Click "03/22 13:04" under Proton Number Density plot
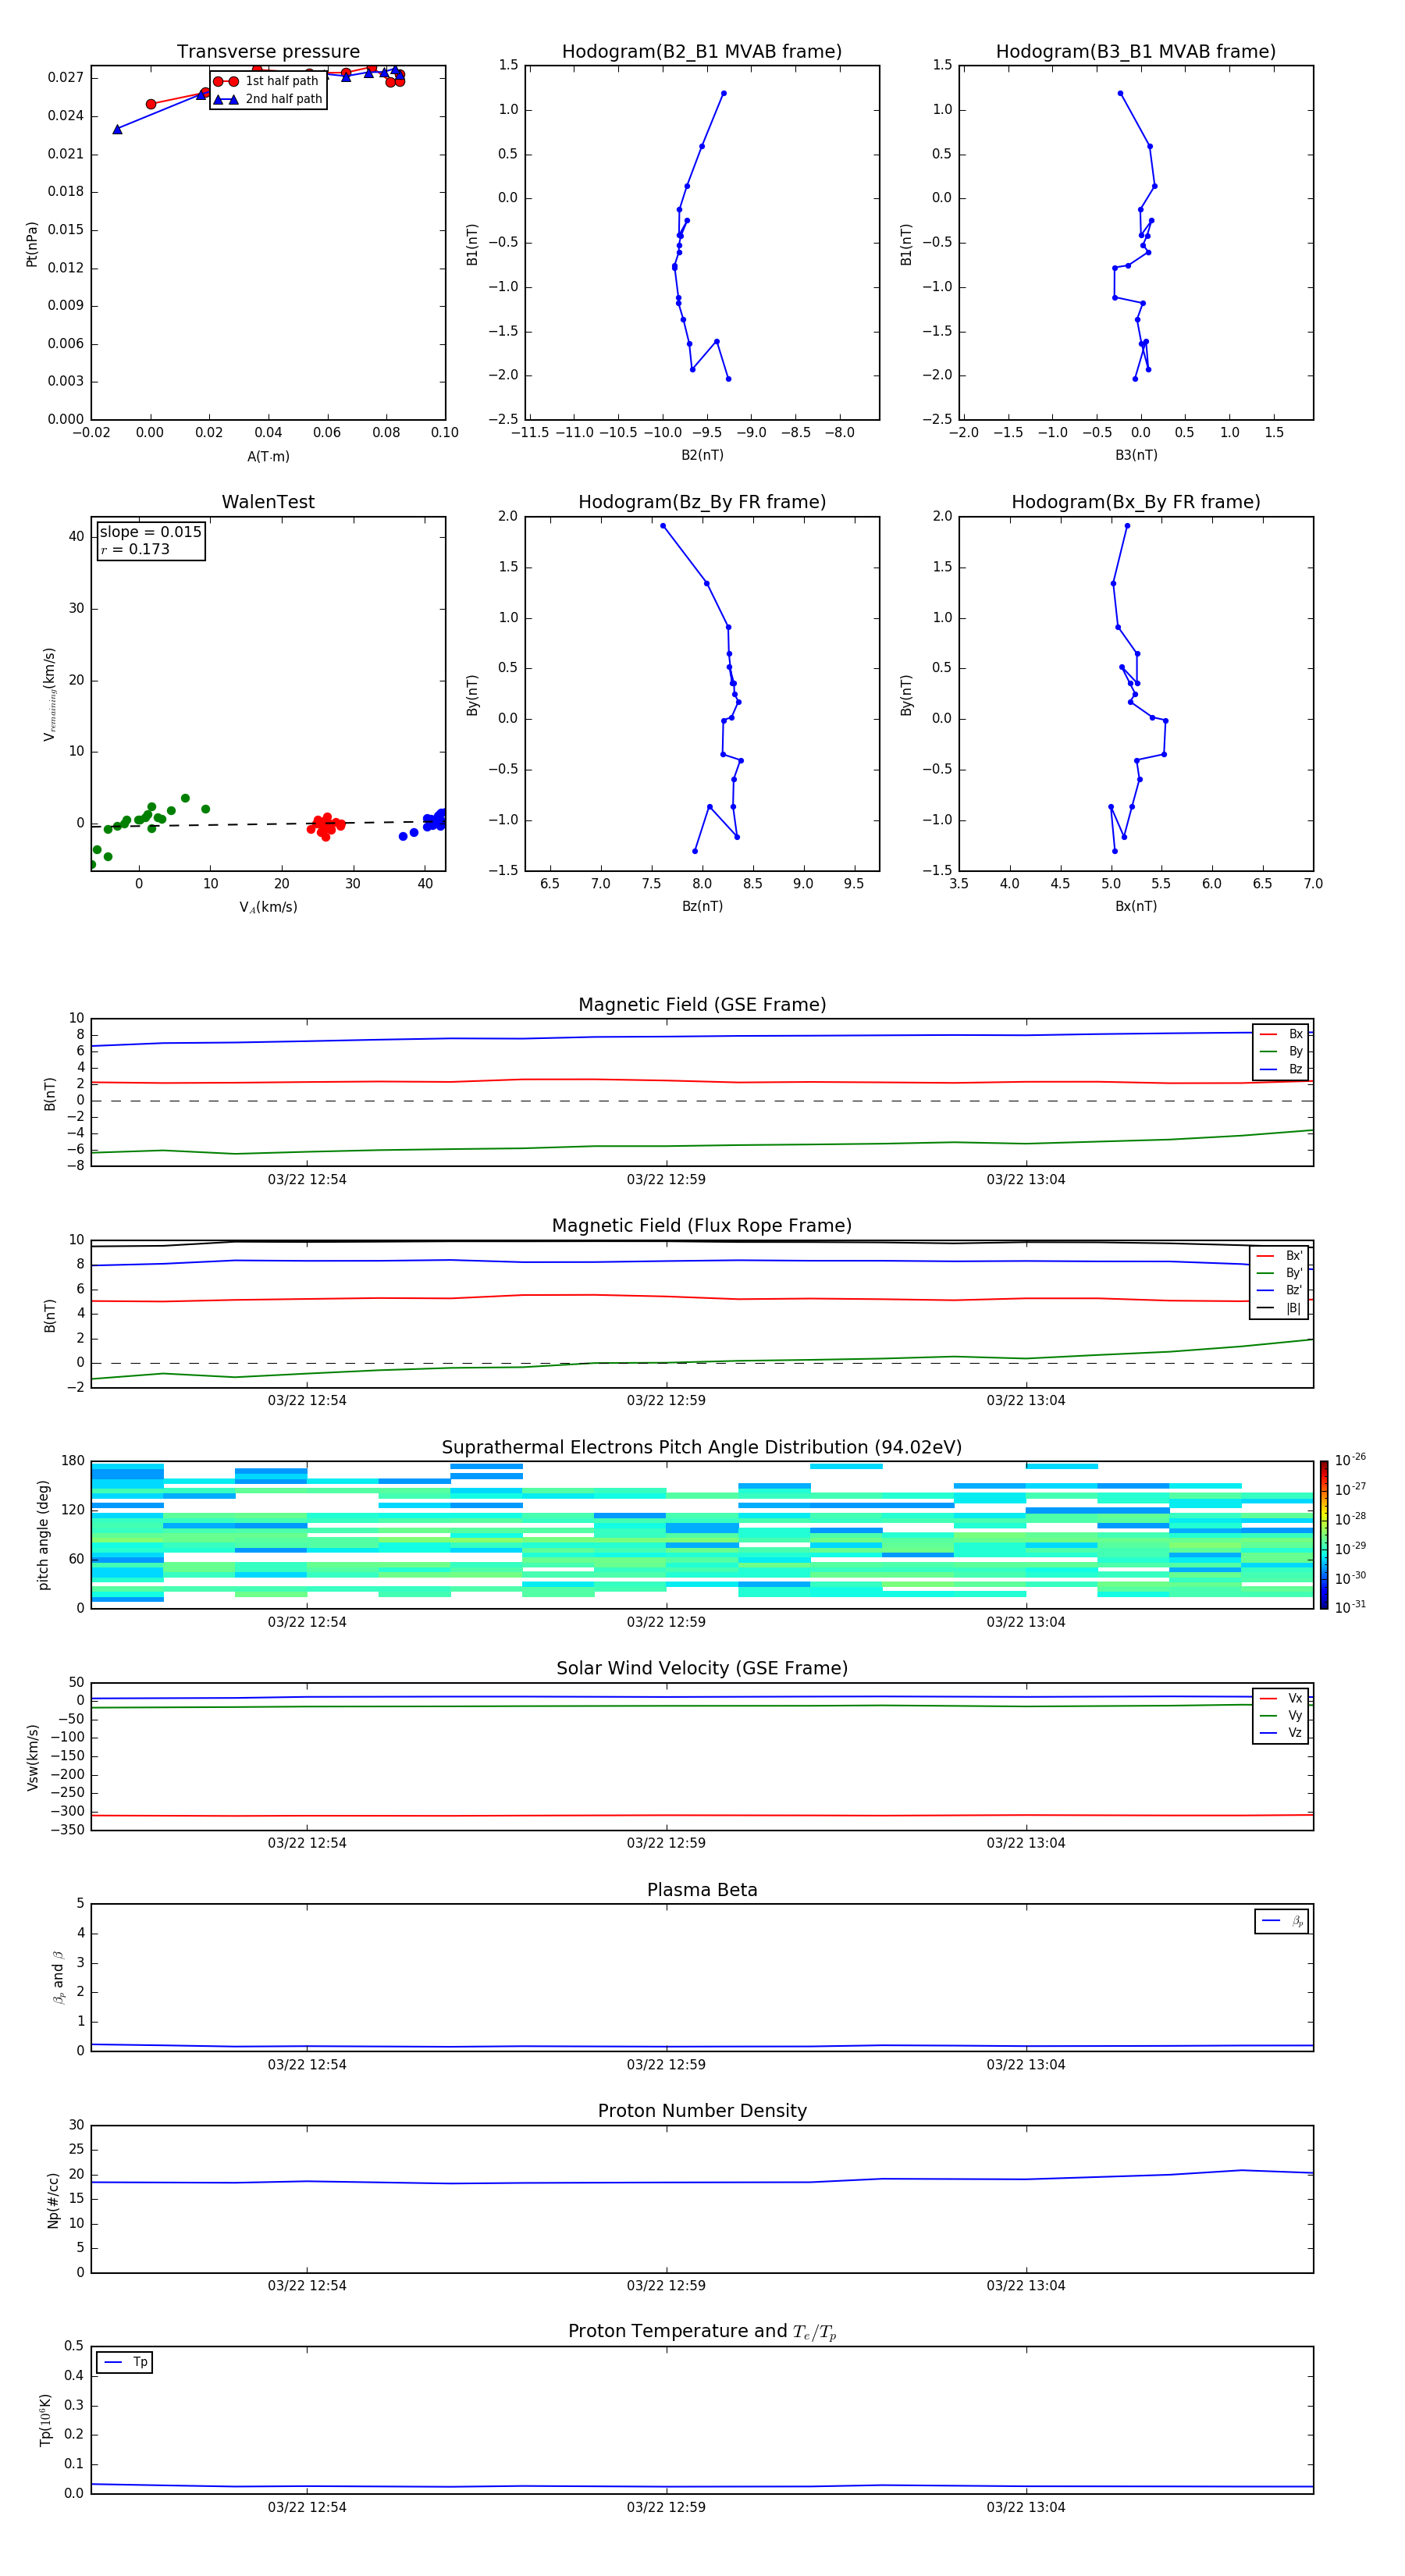The width and height of the screenshot is (1405, 2576). pos(1026,2286)
